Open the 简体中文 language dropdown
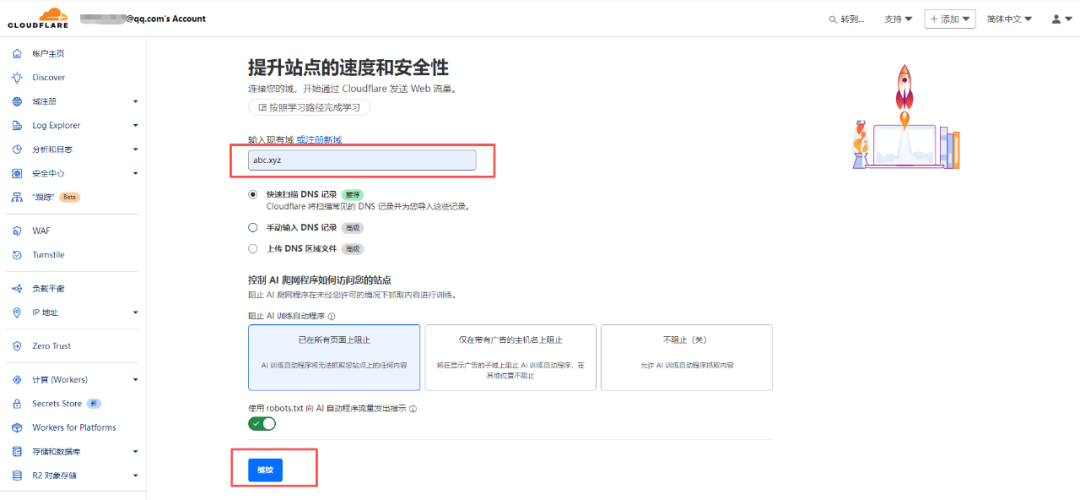 [x=1009, y=19]
